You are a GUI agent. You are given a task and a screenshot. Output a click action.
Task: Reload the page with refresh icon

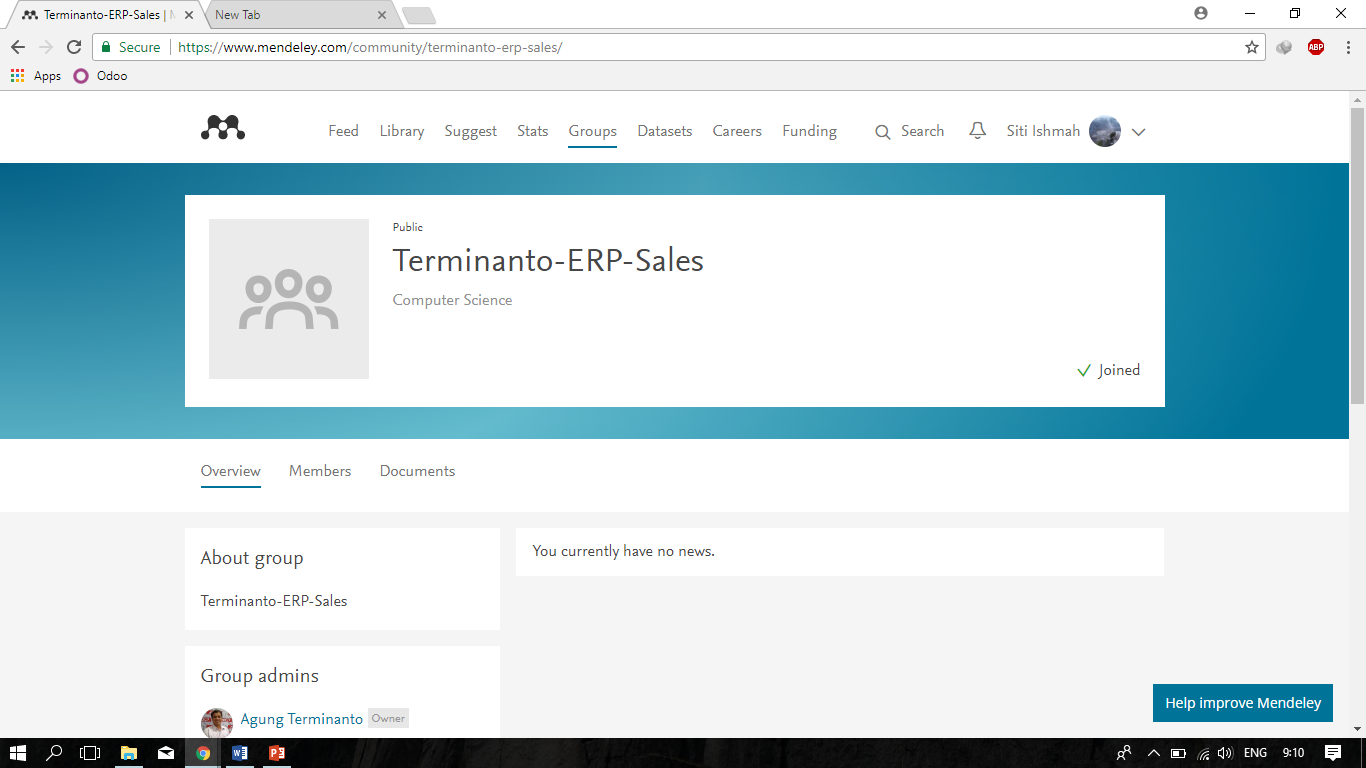[x=74, y=47]
